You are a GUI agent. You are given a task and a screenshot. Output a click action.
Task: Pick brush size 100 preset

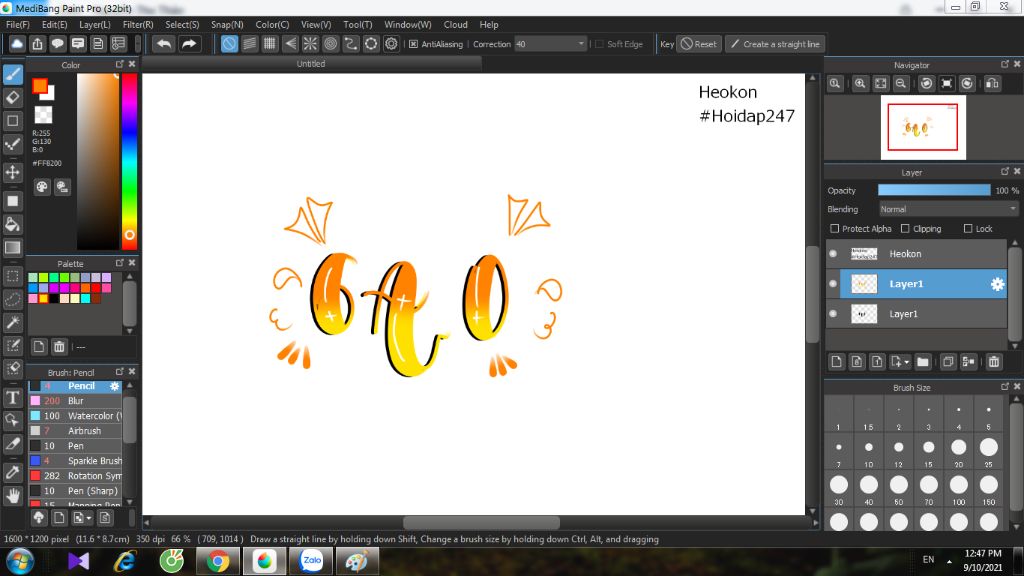pos(959,490)
